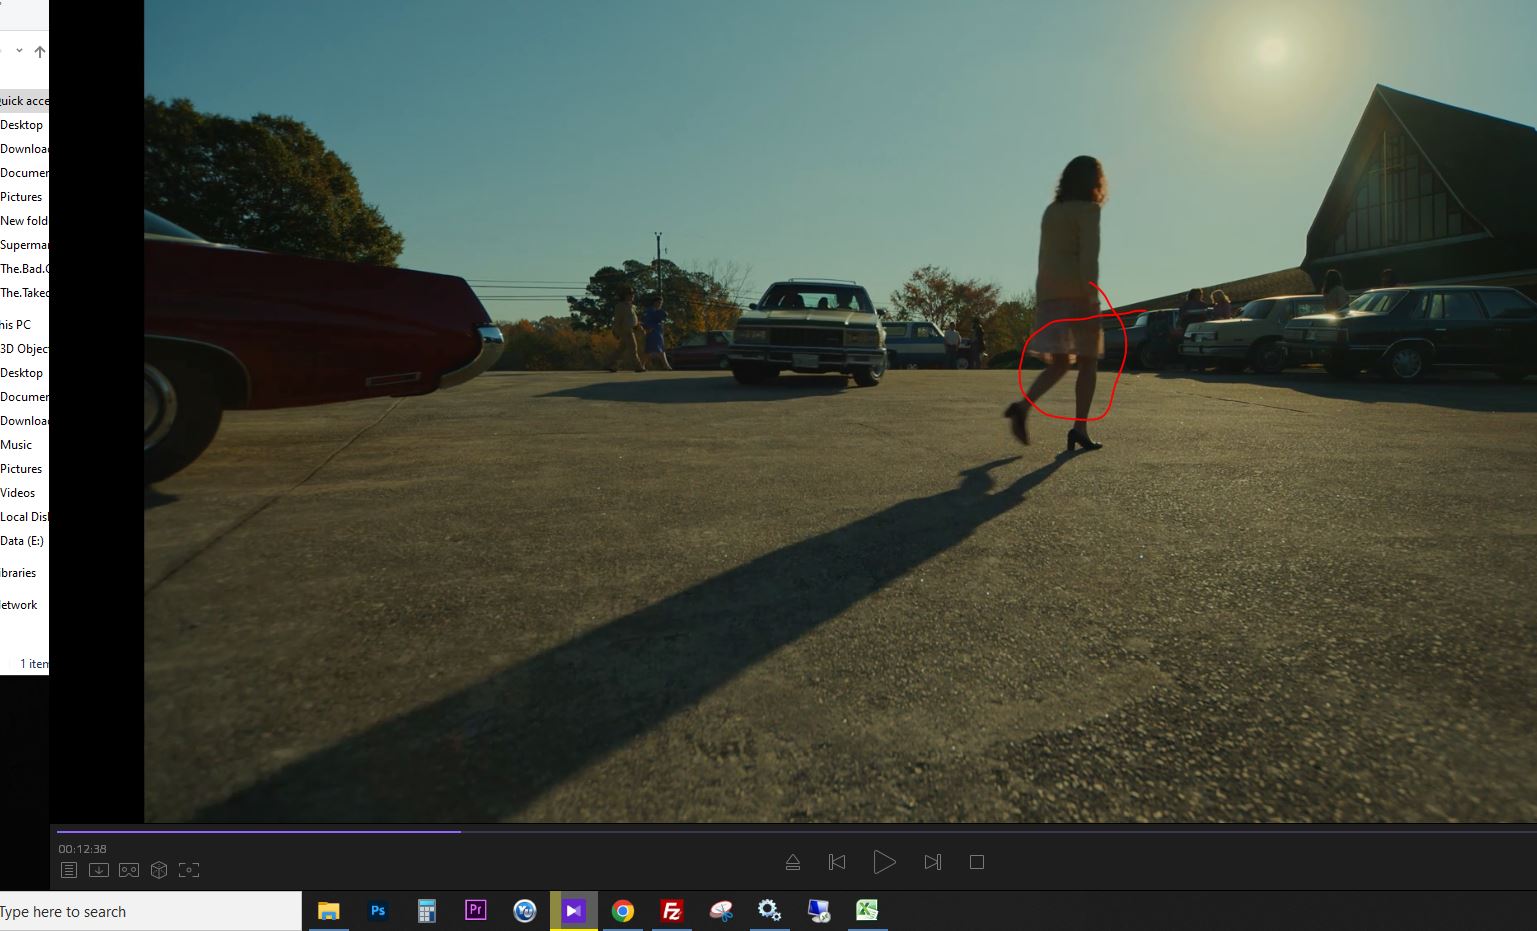Viewport: 1537px width, 931px height.
Task: Open the playlist panel icon
Action: click(69, 870)
